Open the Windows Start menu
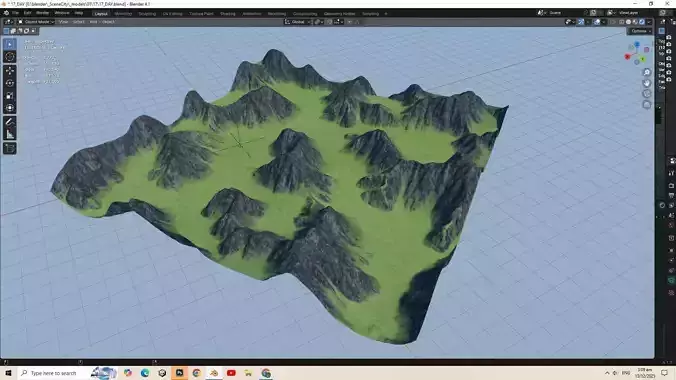This screenshot has width=676, height=380. [8, 373]
